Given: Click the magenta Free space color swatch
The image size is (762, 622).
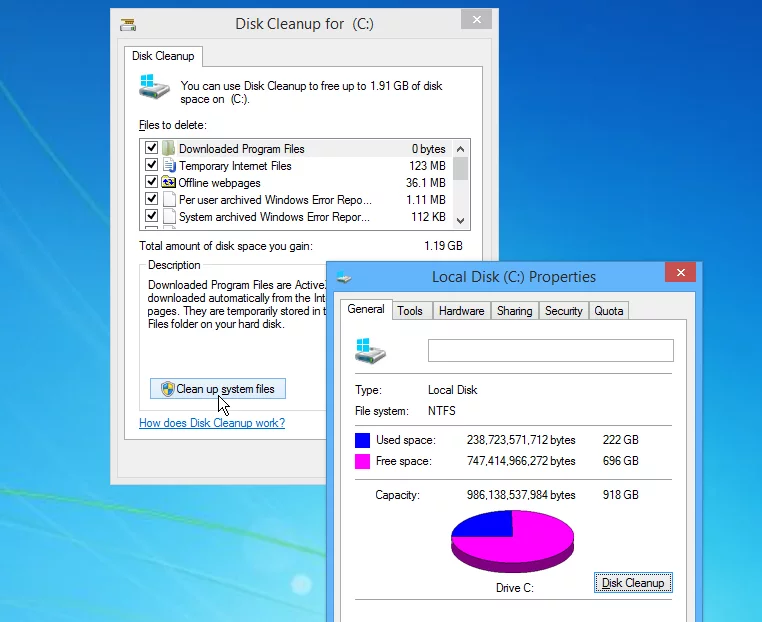Looking at the screenshot, I should 363,461.
